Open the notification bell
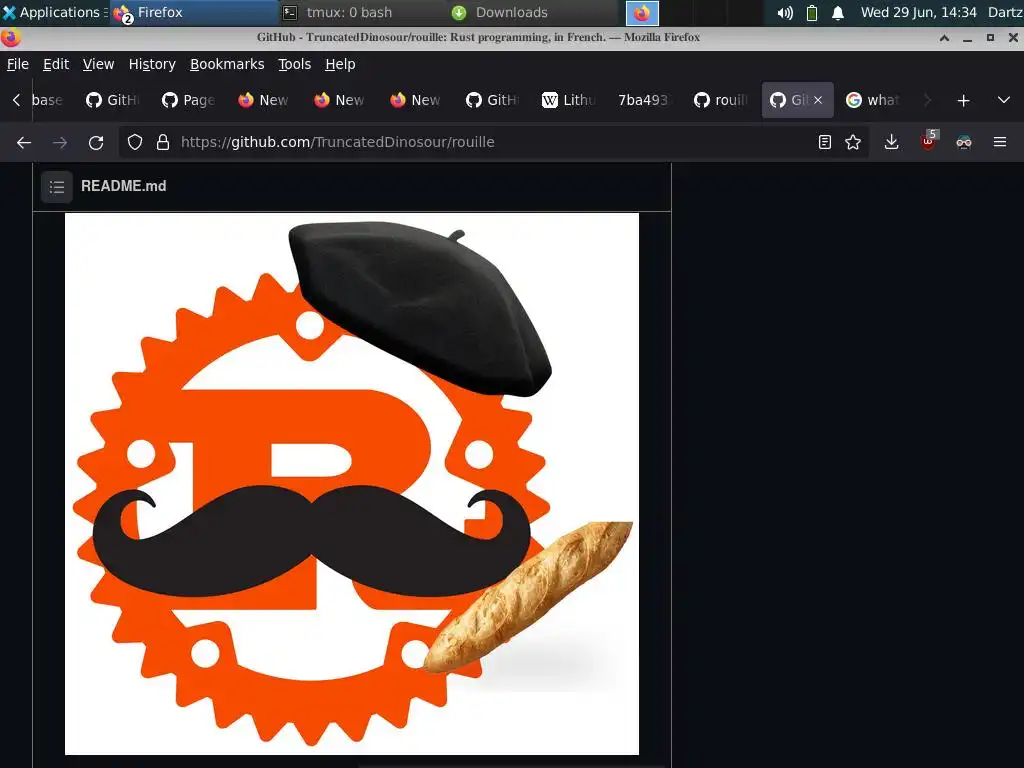The height and width of the screenshot is (768, 1024). pos(838,12)
